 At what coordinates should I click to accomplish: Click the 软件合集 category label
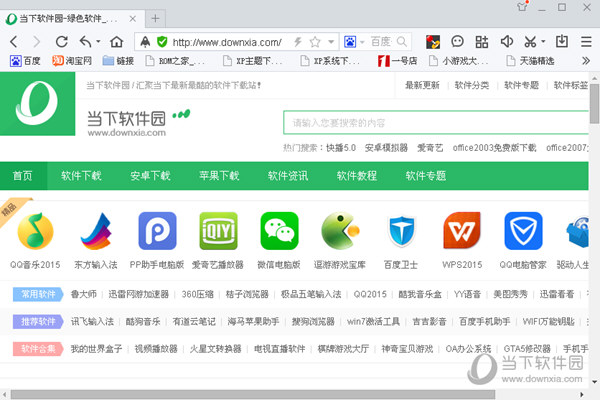point(38,349)
